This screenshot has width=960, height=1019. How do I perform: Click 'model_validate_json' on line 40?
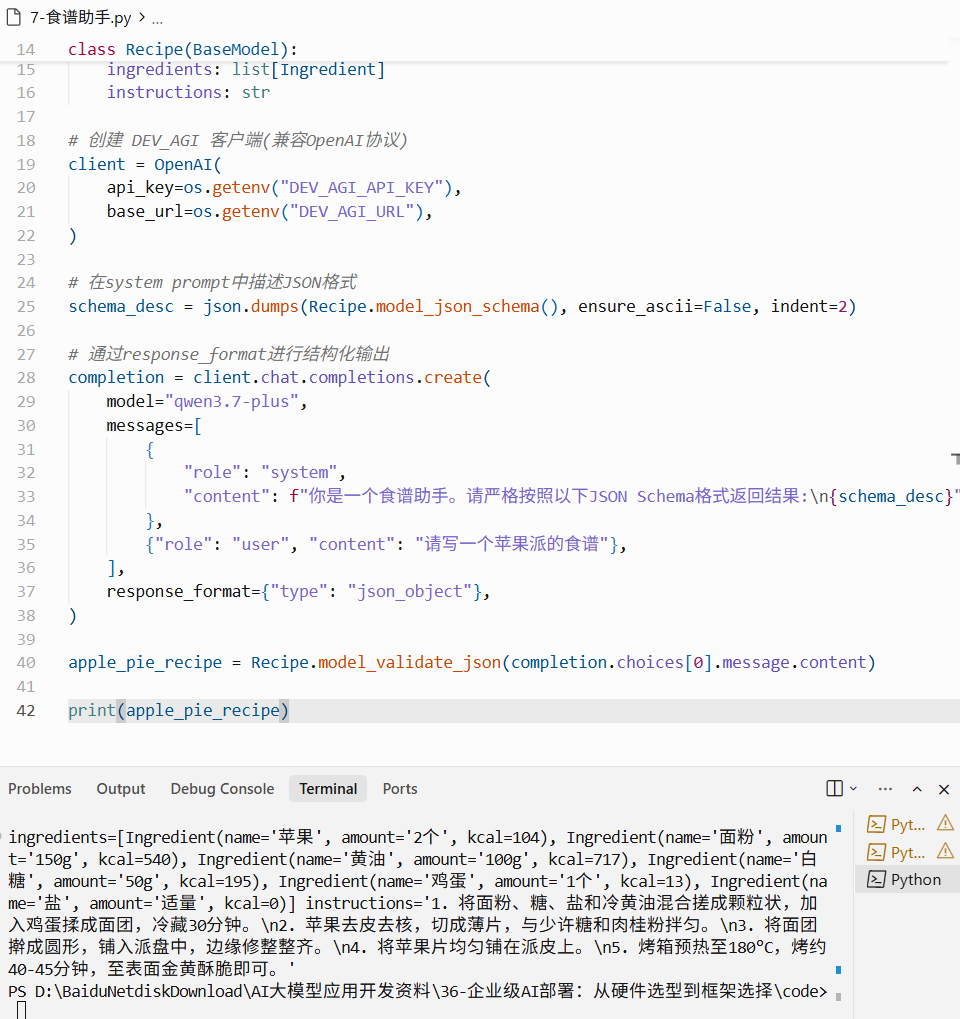[409, 662]
